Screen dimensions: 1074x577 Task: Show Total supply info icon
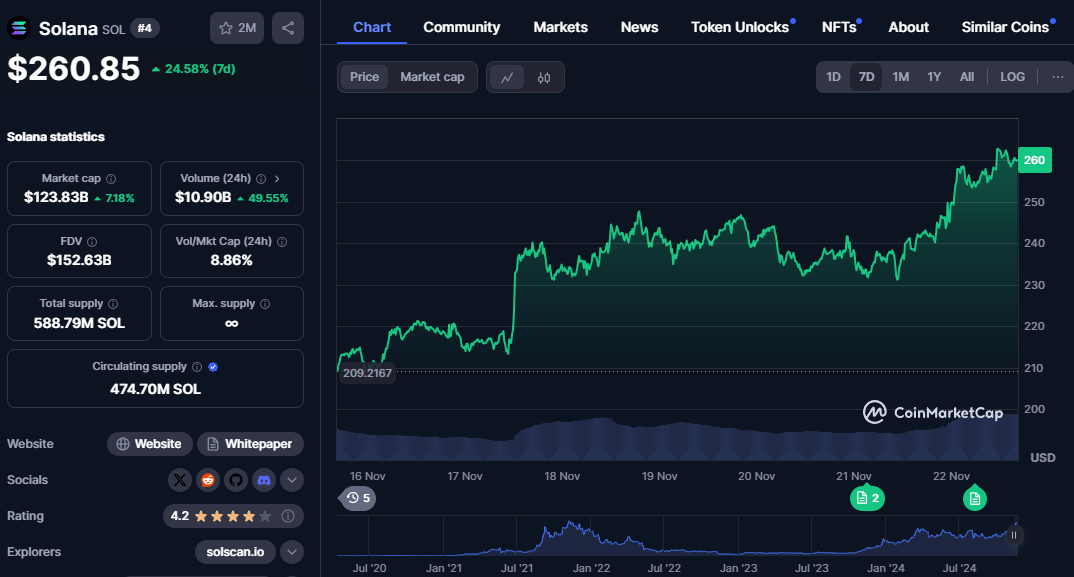(113, 304)
